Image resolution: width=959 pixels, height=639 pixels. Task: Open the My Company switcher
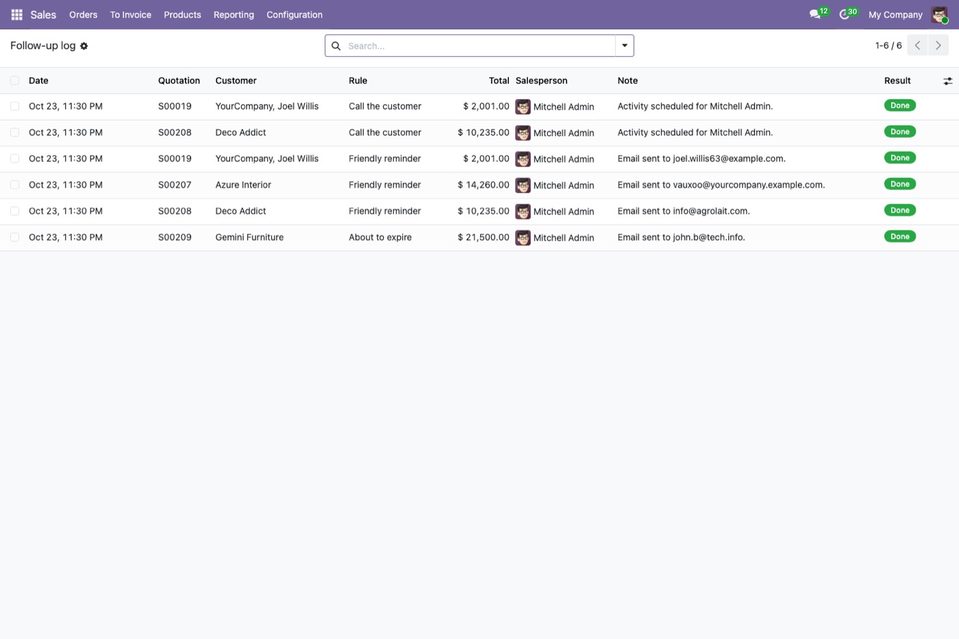pyautogui.click(x=895, y=15)
